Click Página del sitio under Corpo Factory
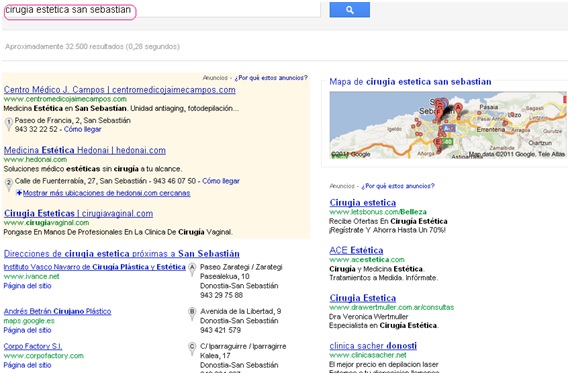 click(27, 365)
